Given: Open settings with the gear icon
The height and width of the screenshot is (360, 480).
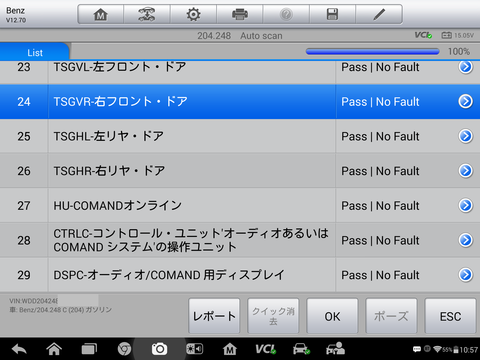Looking at the screenshot, I should pos(193,14).
